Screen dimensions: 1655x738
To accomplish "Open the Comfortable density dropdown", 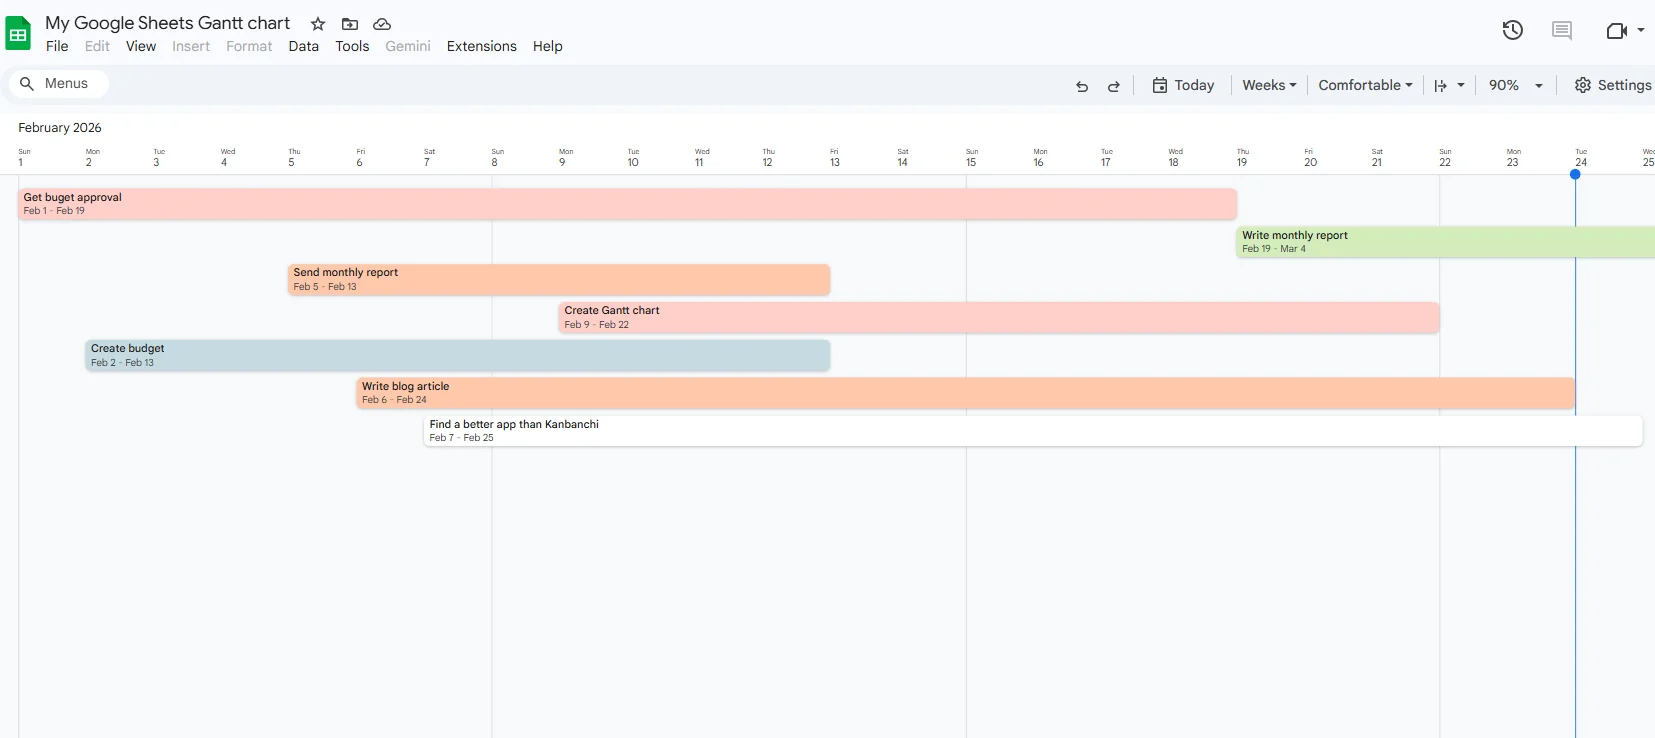I will 1365,85.
